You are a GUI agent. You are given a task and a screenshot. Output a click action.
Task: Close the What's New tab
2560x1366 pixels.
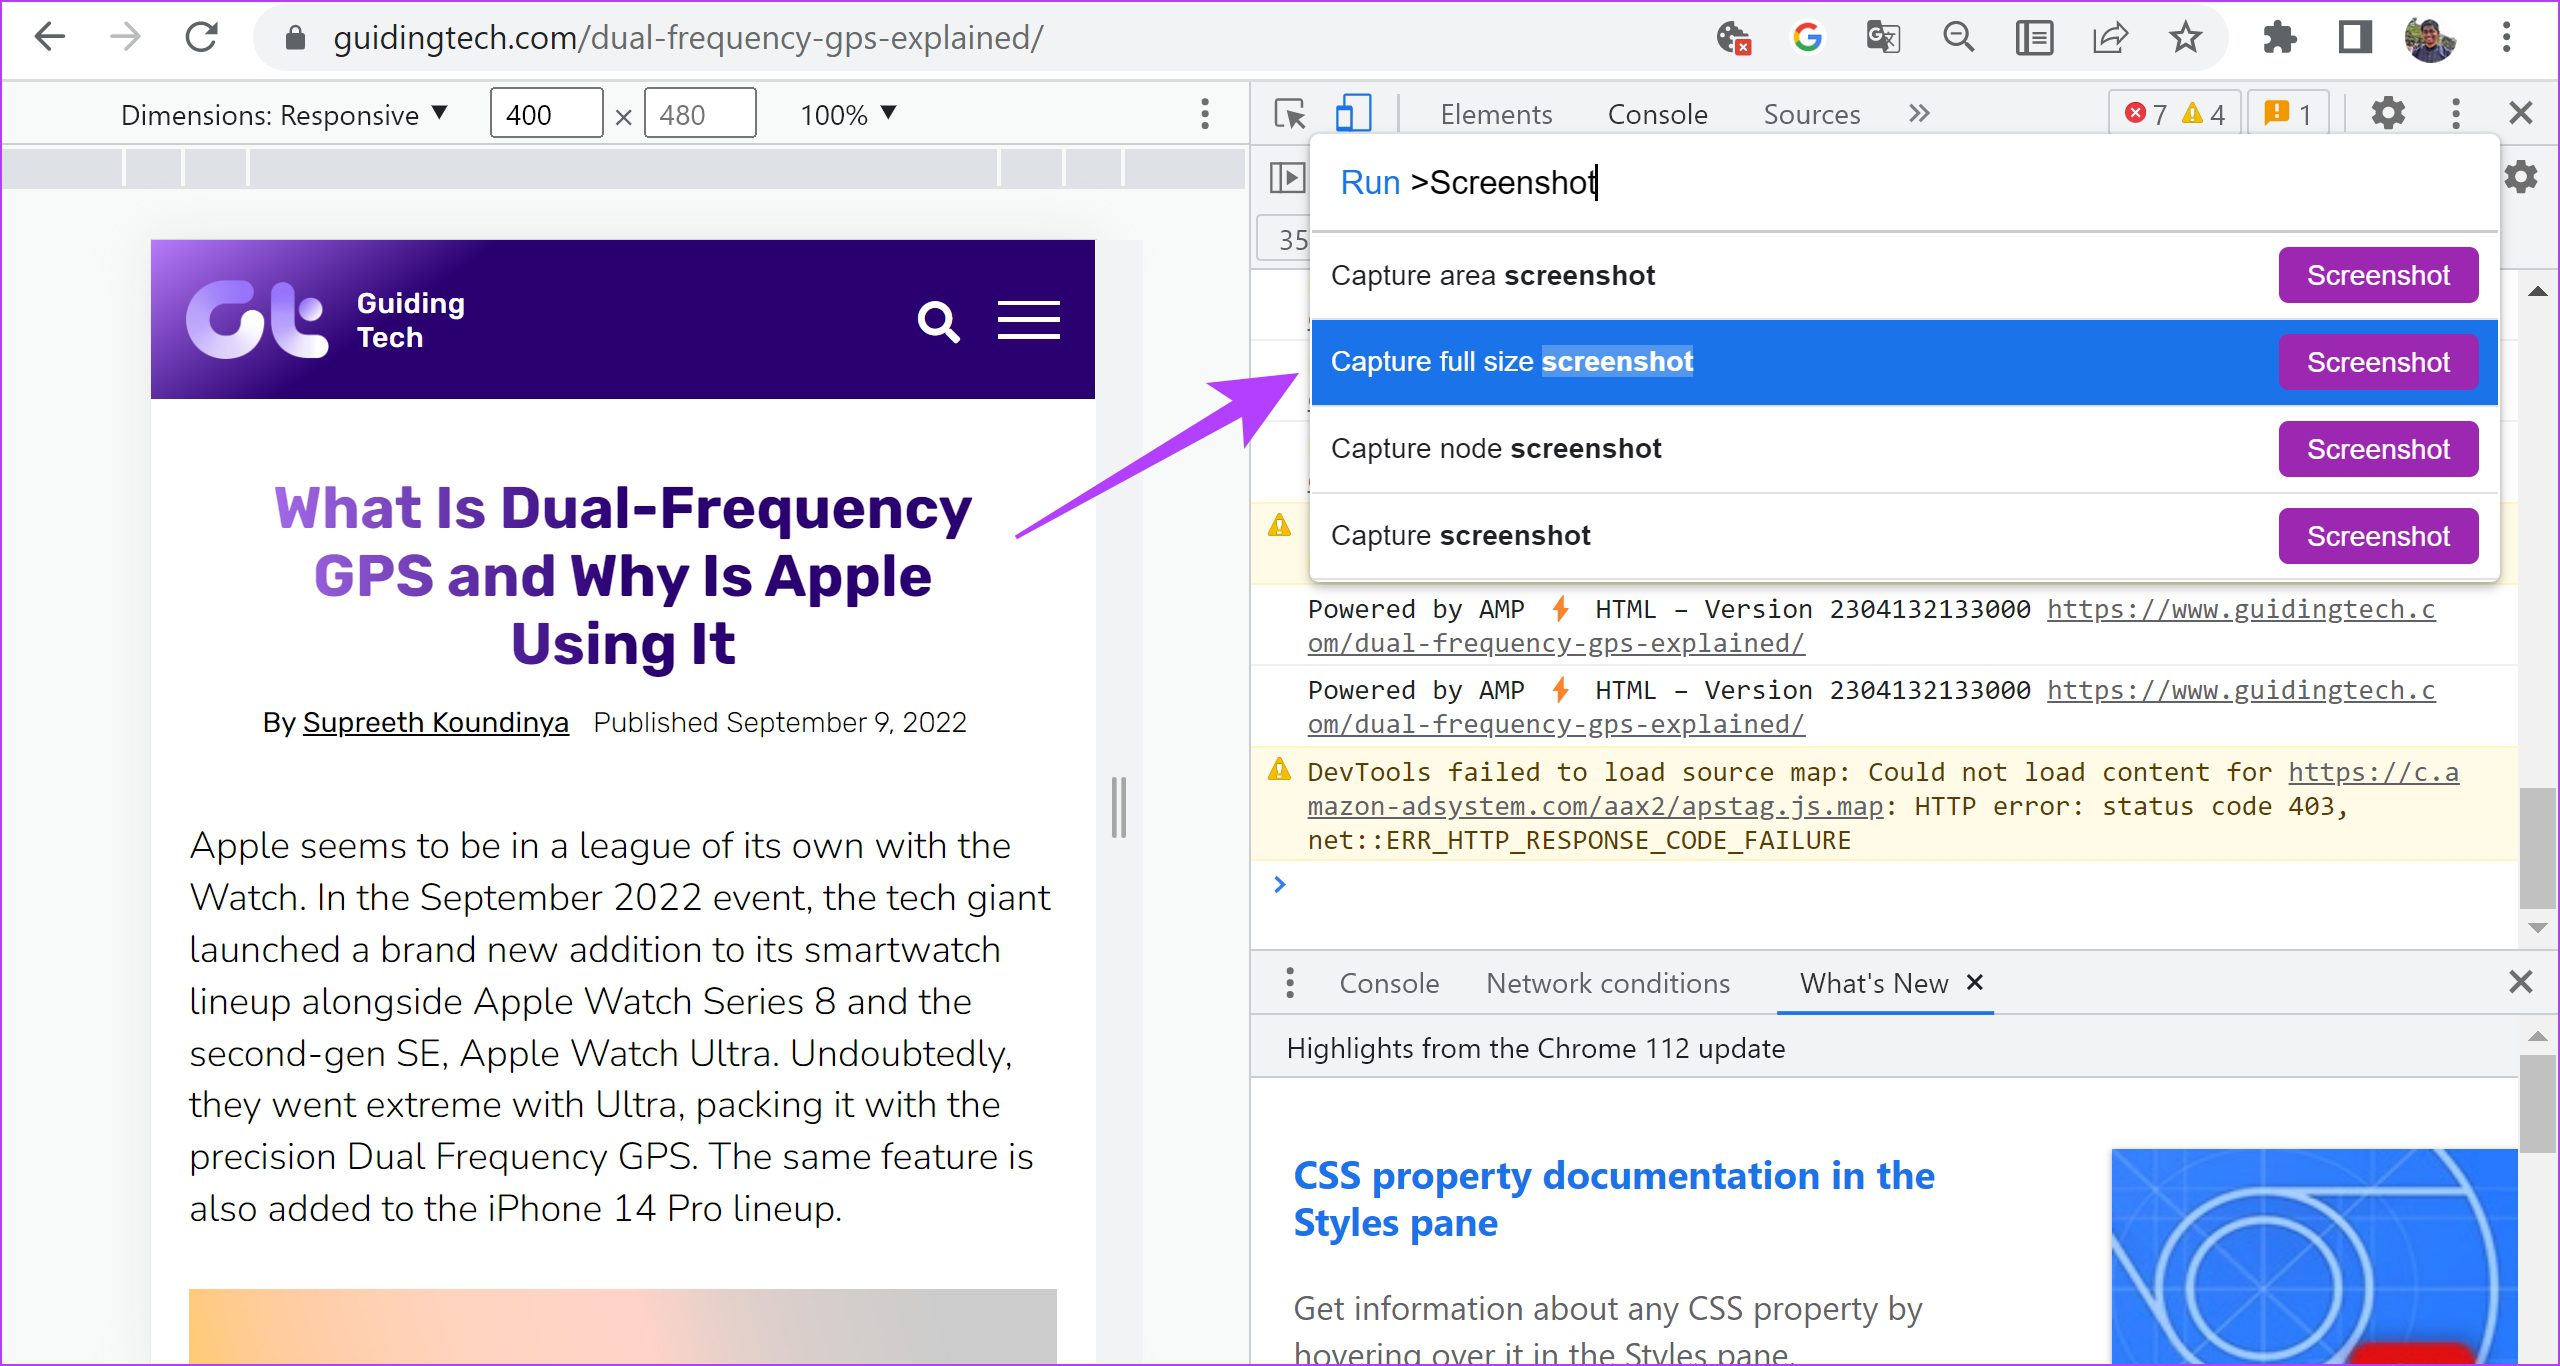(x=1975, y=982)
